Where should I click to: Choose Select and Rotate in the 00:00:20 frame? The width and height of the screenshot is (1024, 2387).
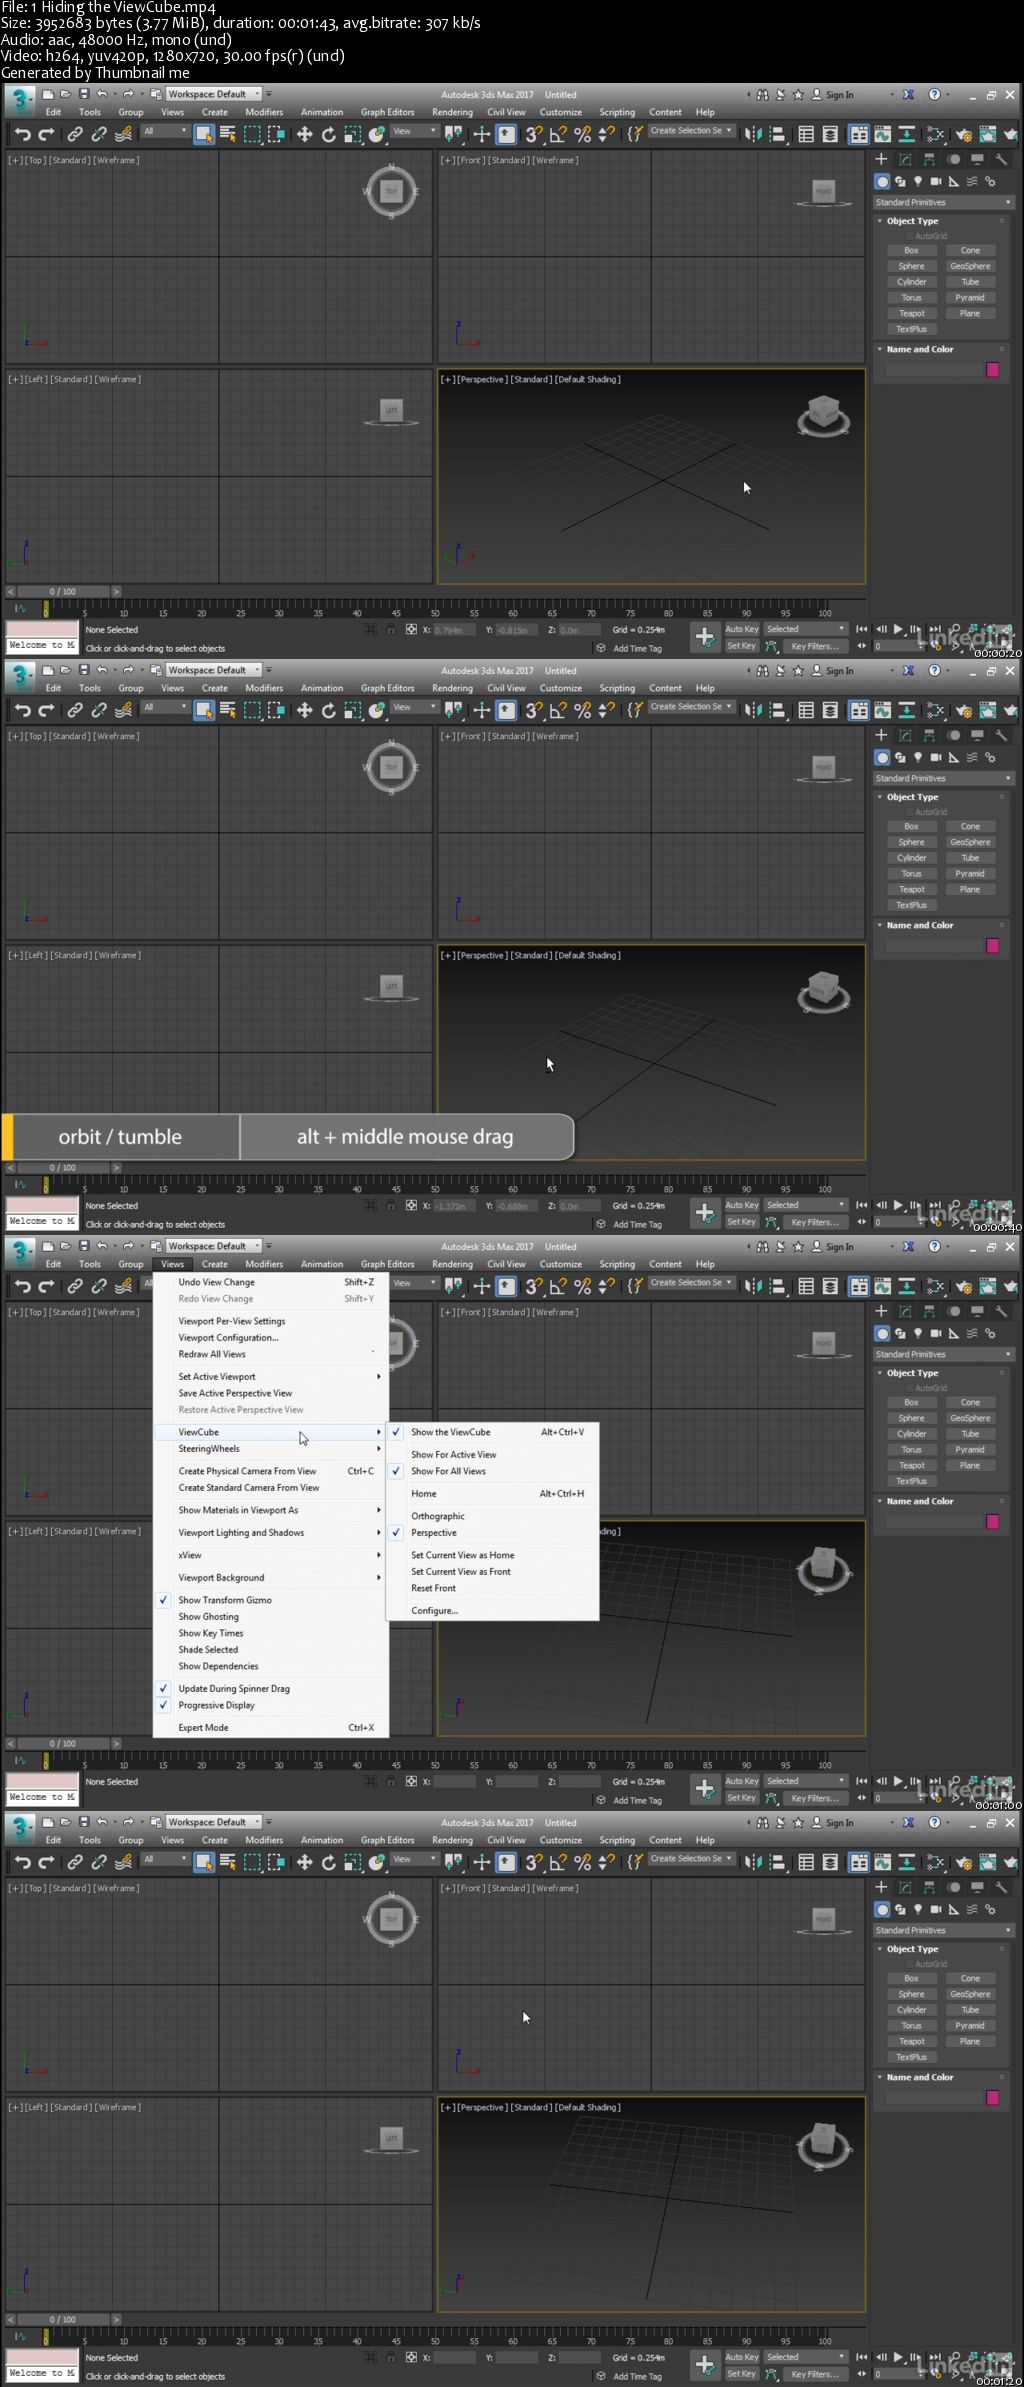pyautogui.click(x=329, y=134)
